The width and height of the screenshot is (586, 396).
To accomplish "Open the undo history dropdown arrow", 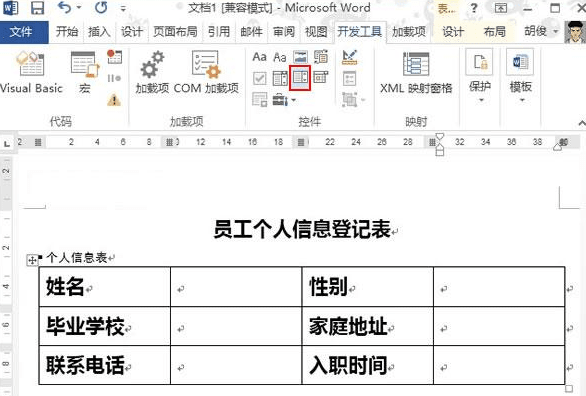I will [x=79, y=8].
